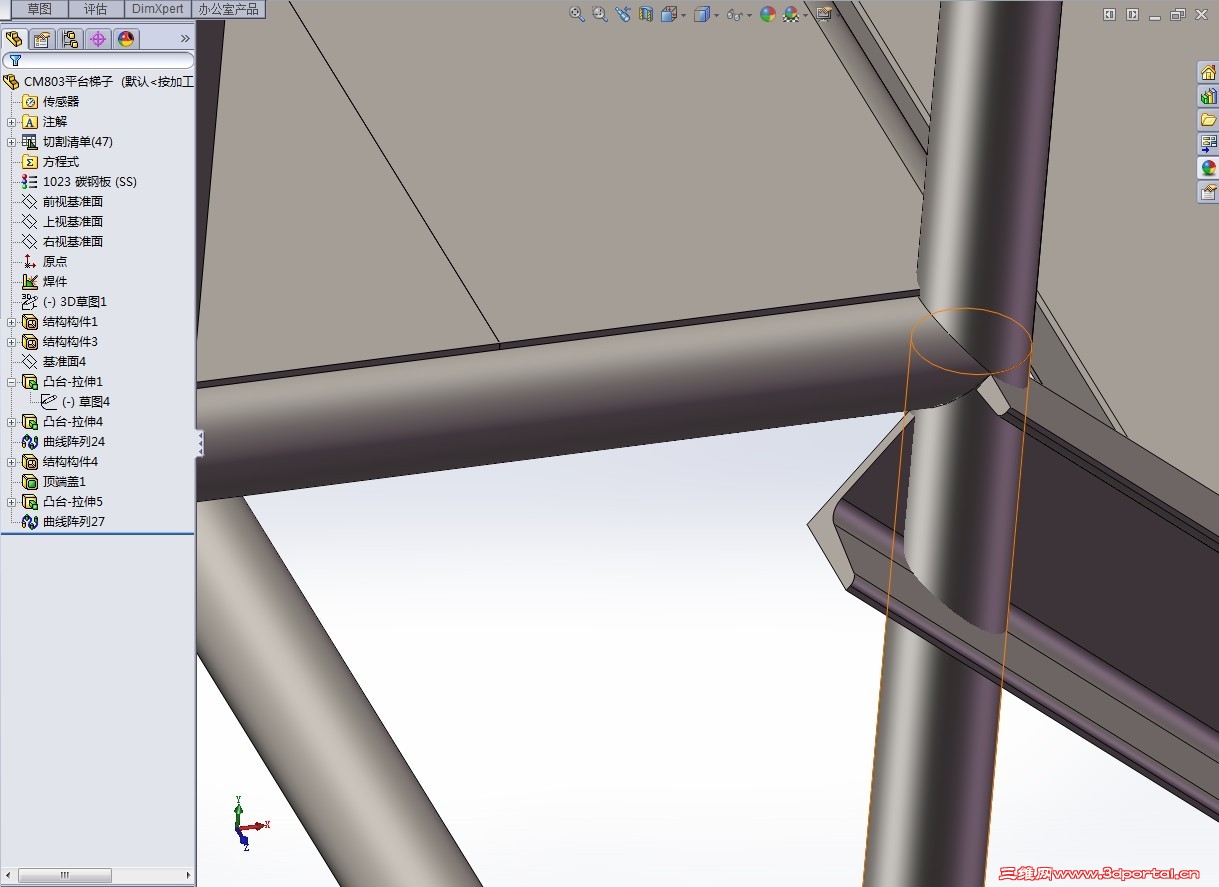Select the 方程式 folder

tap(50, 162)
